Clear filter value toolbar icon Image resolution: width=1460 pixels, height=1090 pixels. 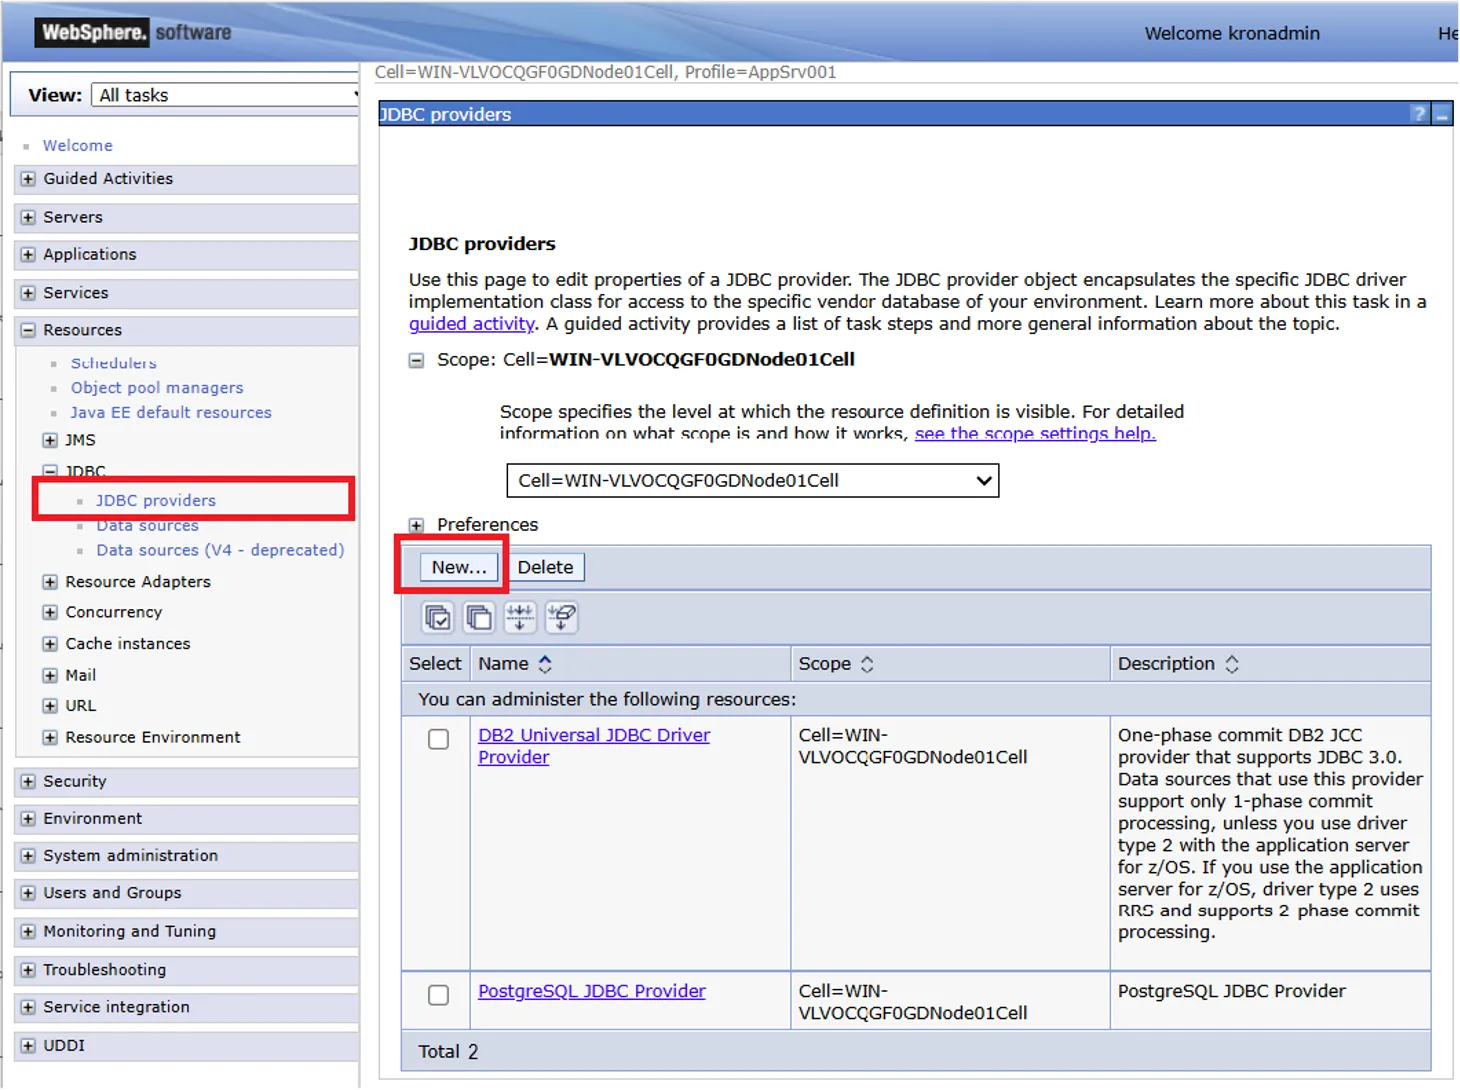click(x=562, y=617)
